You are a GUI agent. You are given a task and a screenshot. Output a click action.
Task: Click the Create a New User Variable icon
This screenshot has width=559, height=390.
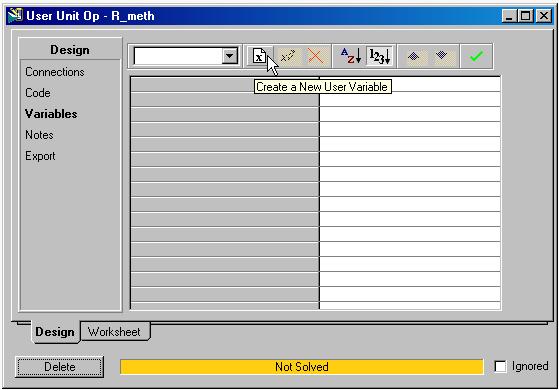coord(259,56)
